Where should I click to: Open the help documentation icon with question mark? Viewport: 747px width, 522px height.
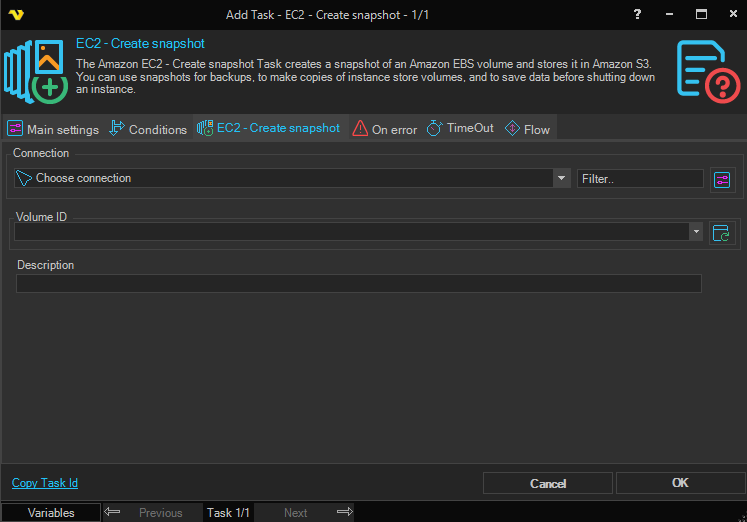[x=708, y=71]
